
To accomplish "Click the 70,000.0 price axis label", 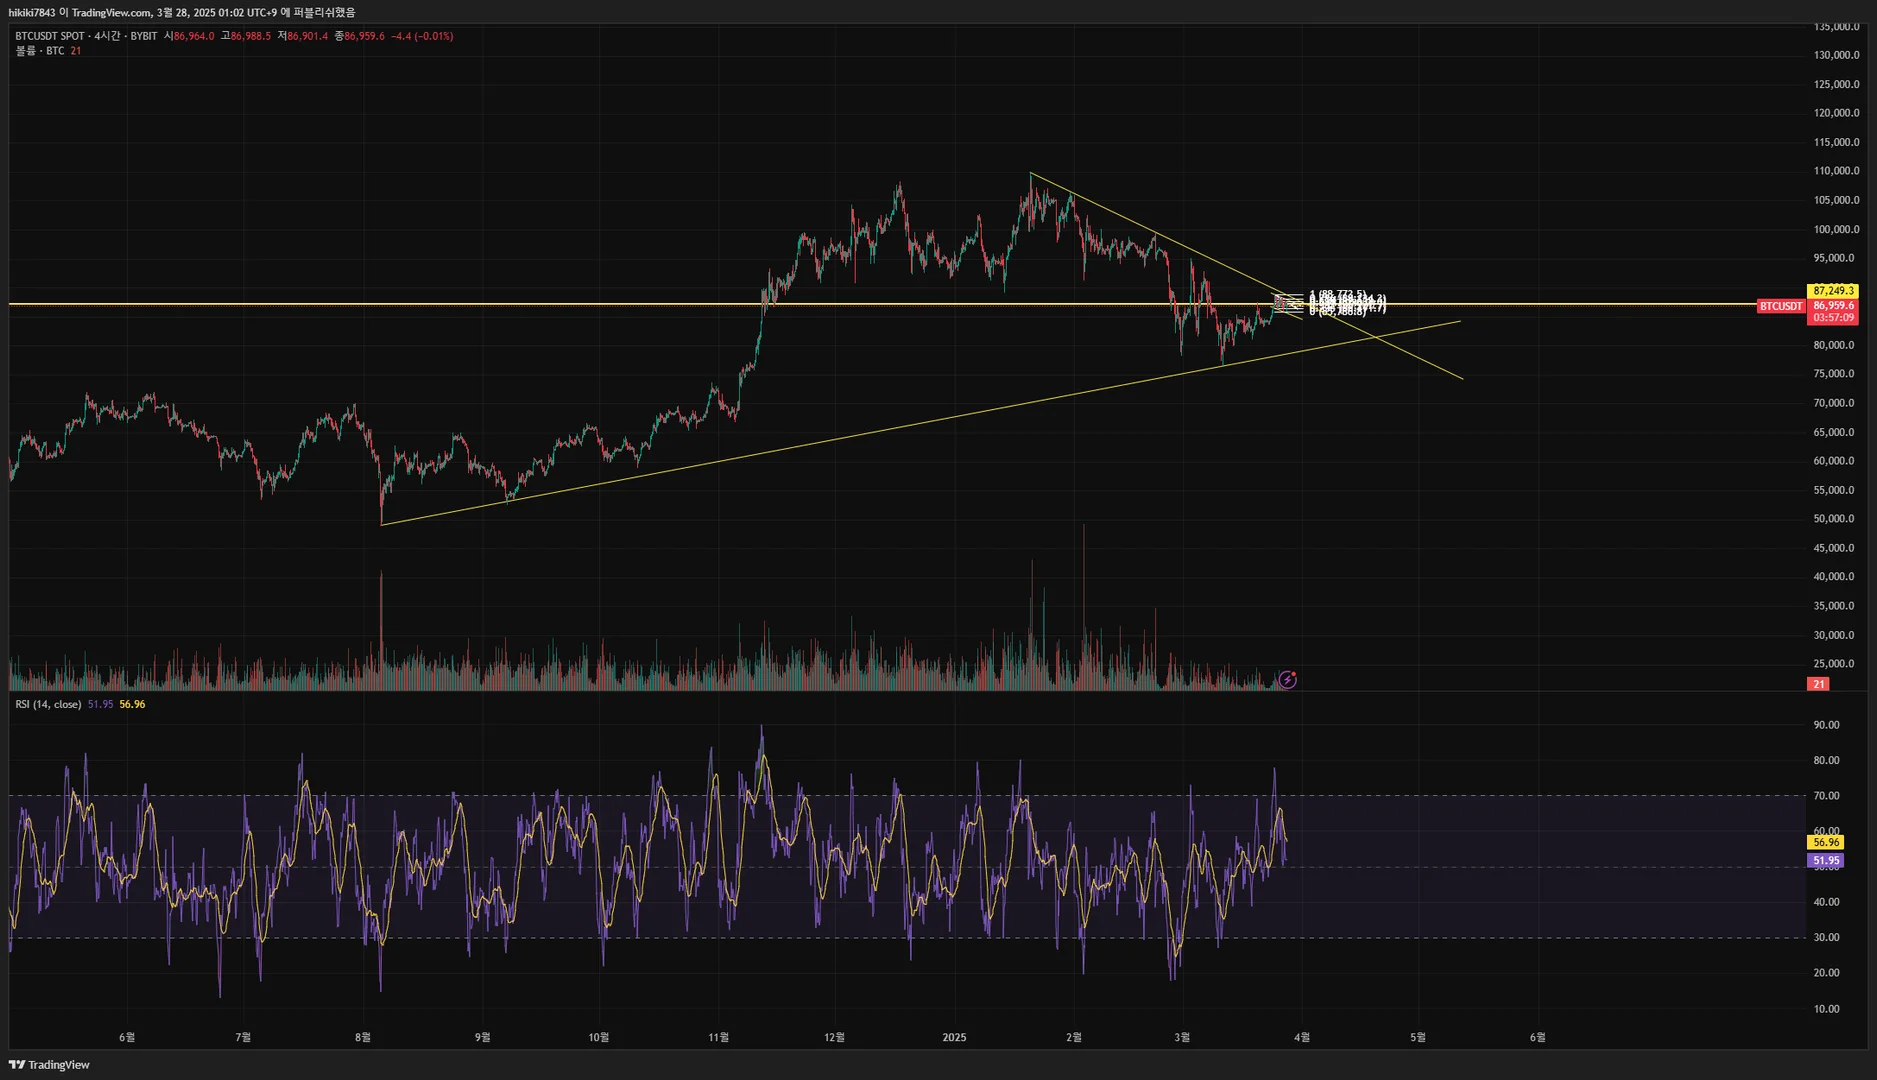I will click(x=1834, y=403).
